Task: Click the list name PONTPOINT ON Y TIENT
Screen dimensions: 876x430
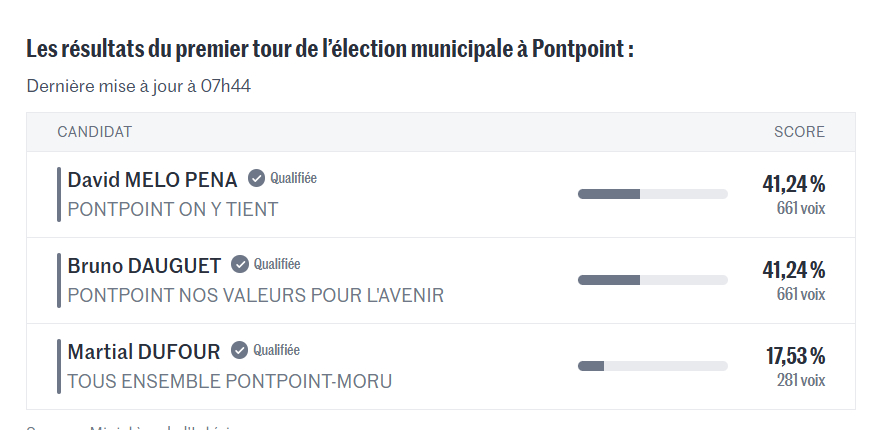Action: tap(172, 210)
